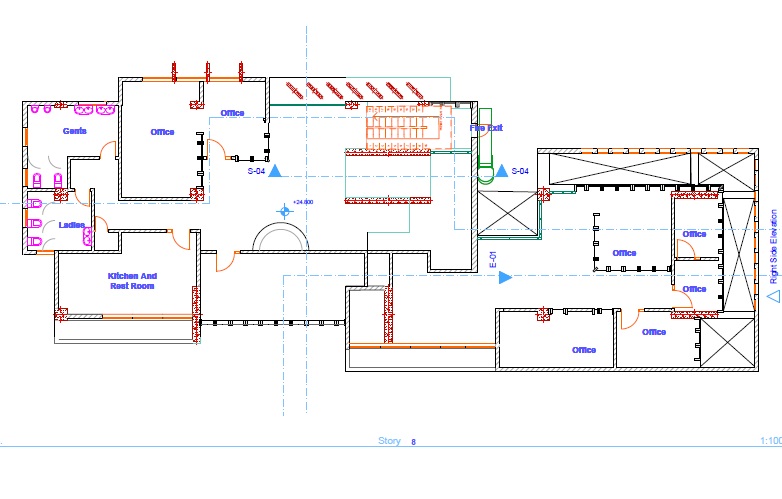The image size is (782, 499).
Task: Select the Gents room label
Action: pos(75,131)
